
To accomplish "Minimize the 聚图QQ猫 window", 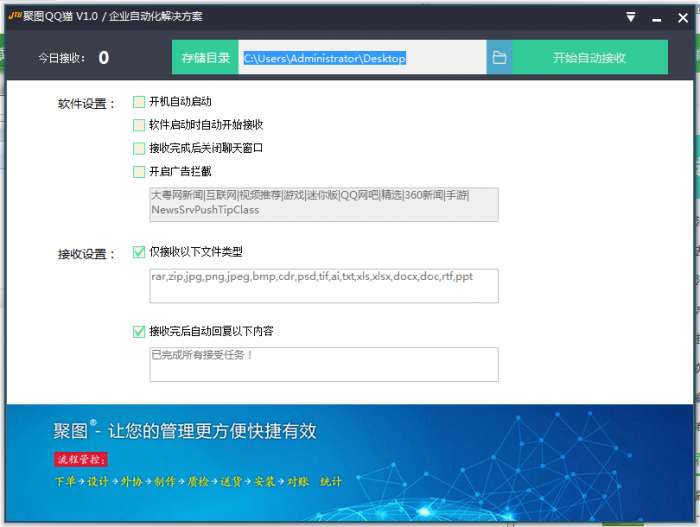I will pyautogui.click(x=656, y=18).
